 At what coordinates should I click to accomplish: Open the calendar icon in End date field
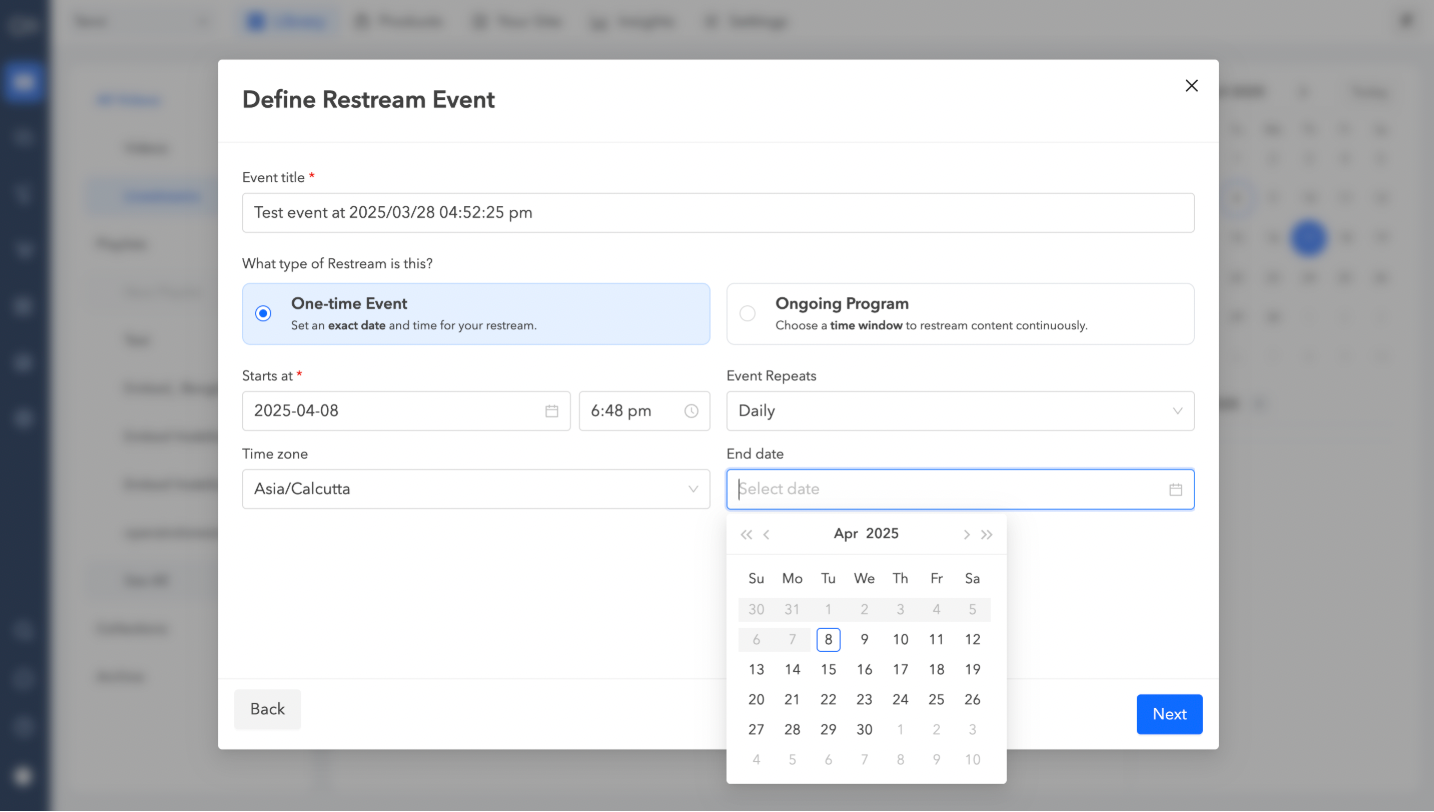pyautogui.click(x=1175, y=489)
